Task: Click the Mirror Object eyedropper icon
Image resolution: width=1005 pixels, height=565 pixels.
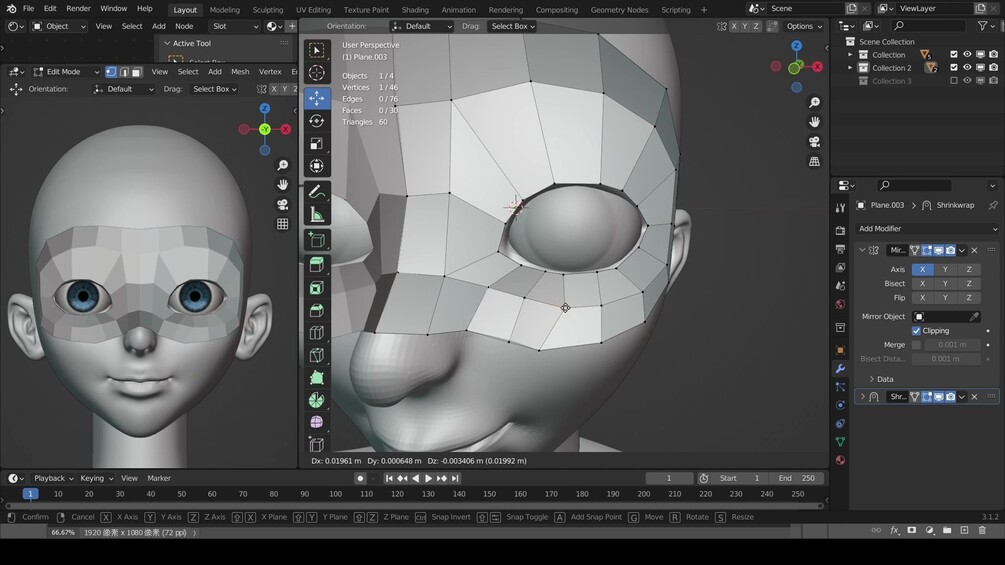Action: click(x=974, y=316)
